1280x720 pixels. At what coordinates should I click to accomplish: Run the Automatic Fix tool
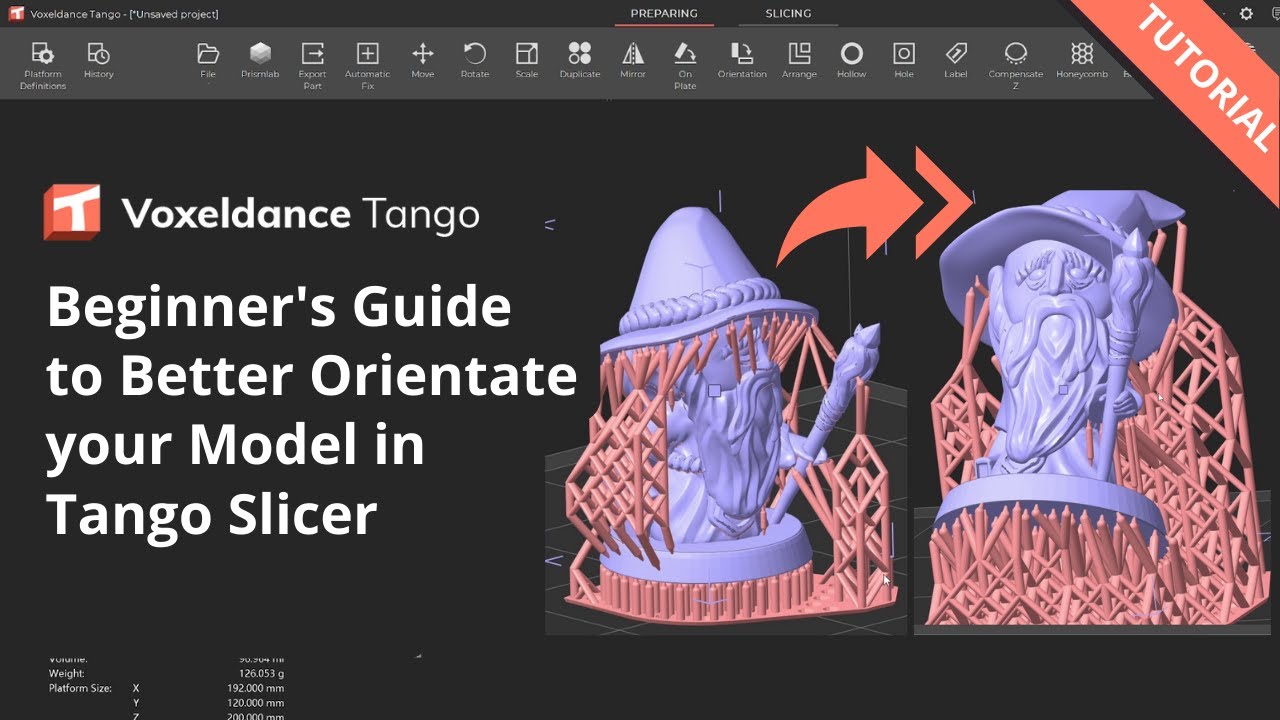click(x=368, y=66)
